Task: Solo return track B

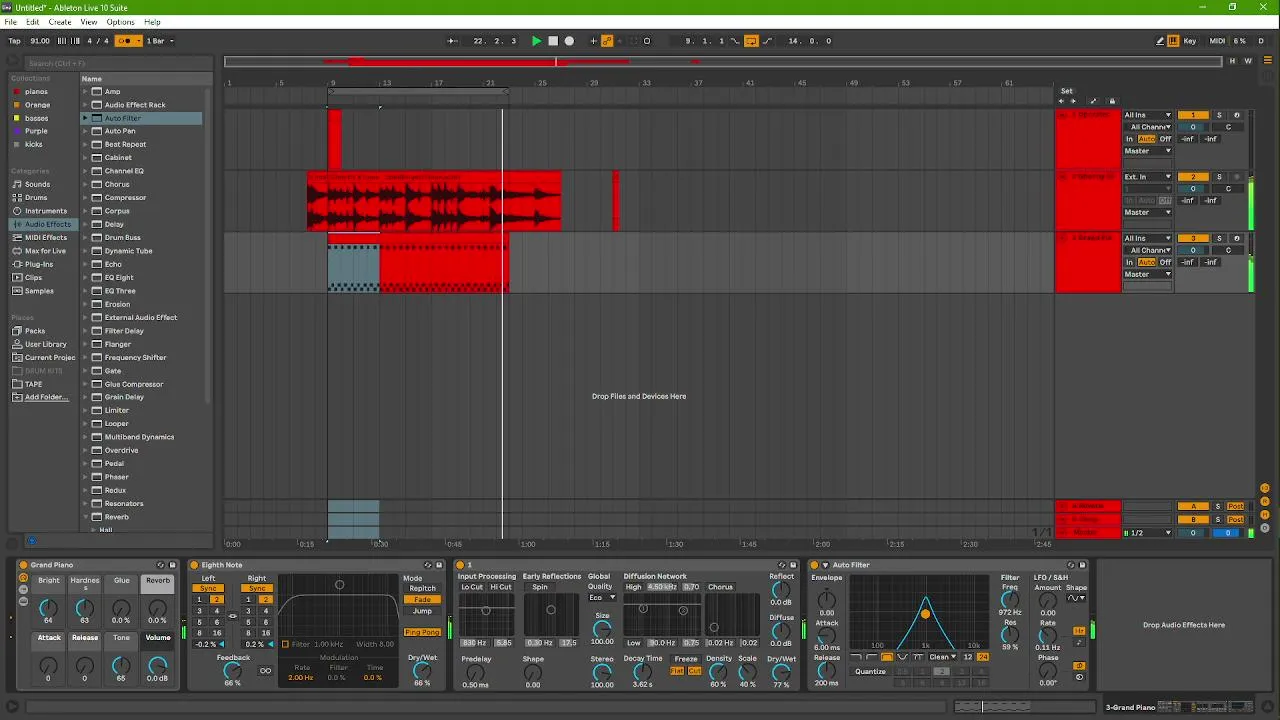Action: coord(1218,520)
